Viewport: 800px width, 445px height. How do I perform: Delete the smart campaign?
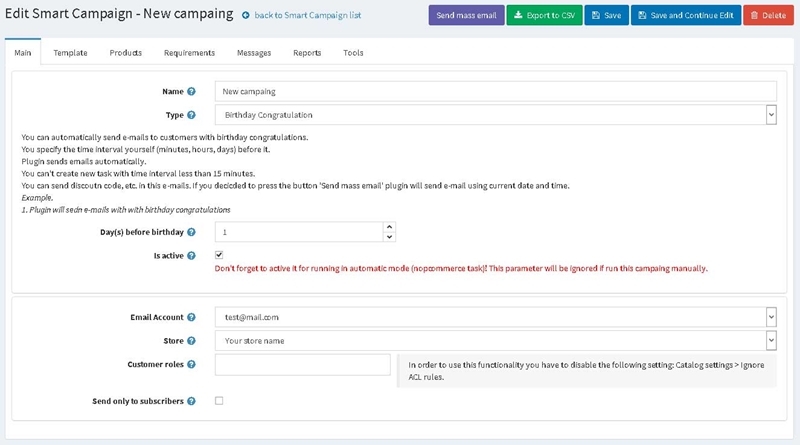(768, 15)
